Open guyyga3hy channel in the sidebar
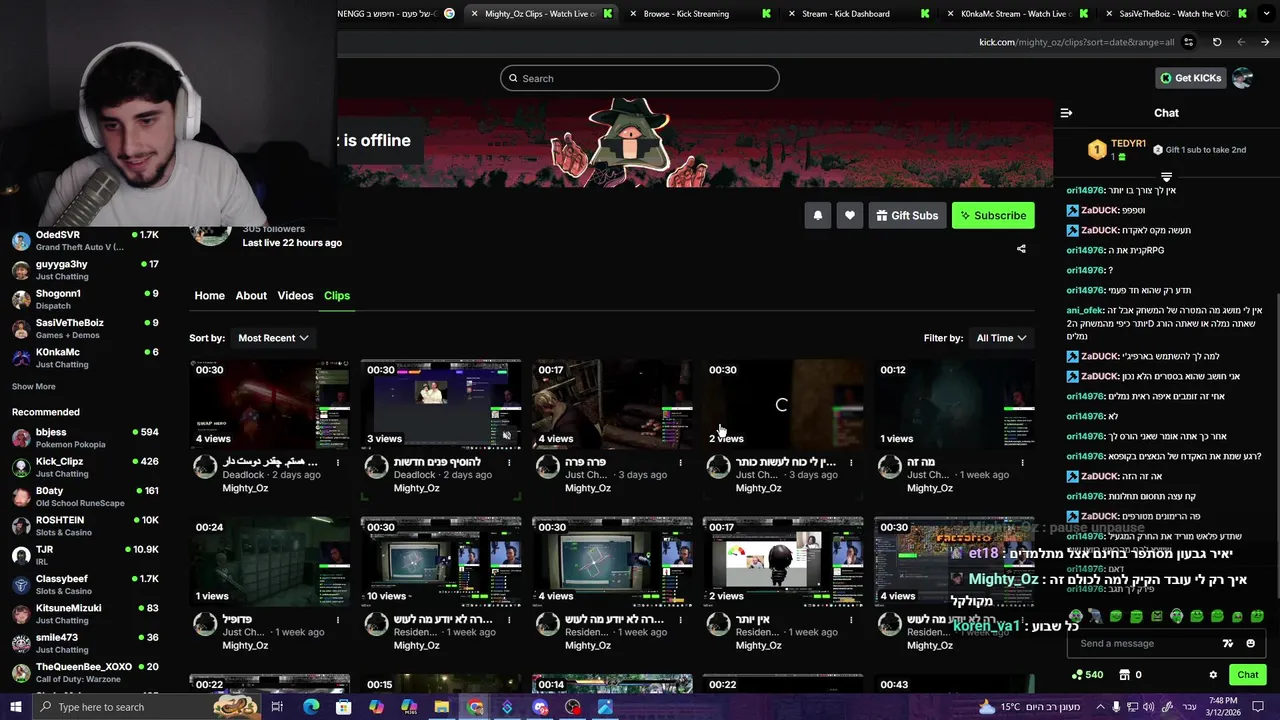This screenshot has width=1280, height=720. (85, 270)
